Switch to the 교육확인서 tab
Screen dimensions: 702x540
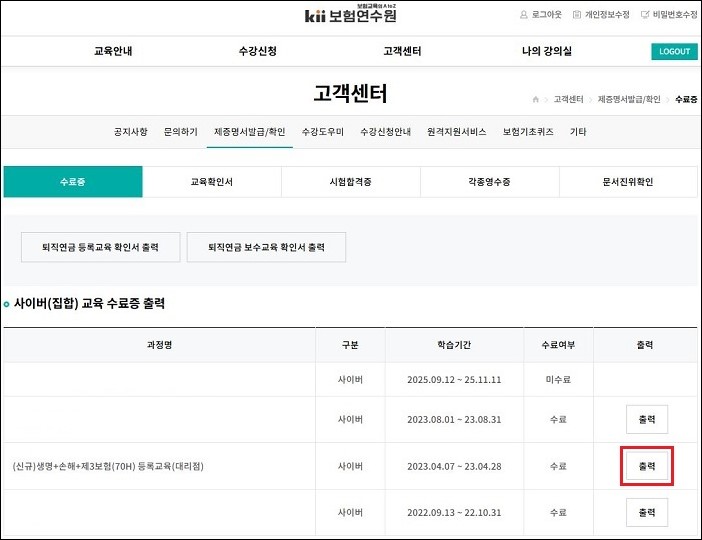(x=212, y=182)
